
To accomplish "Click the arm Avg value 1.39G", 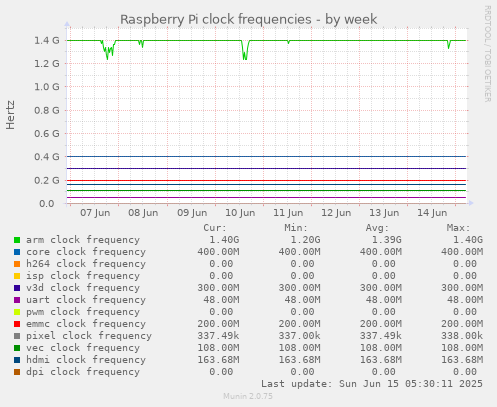I will (x=387, y=240).
